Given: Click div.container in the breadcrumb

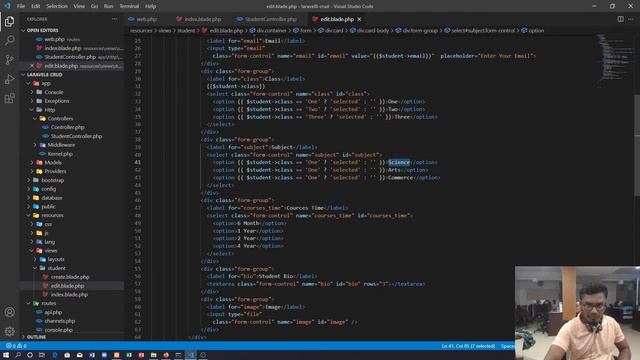Looking at the screenshot, I should tap(271, 30).
